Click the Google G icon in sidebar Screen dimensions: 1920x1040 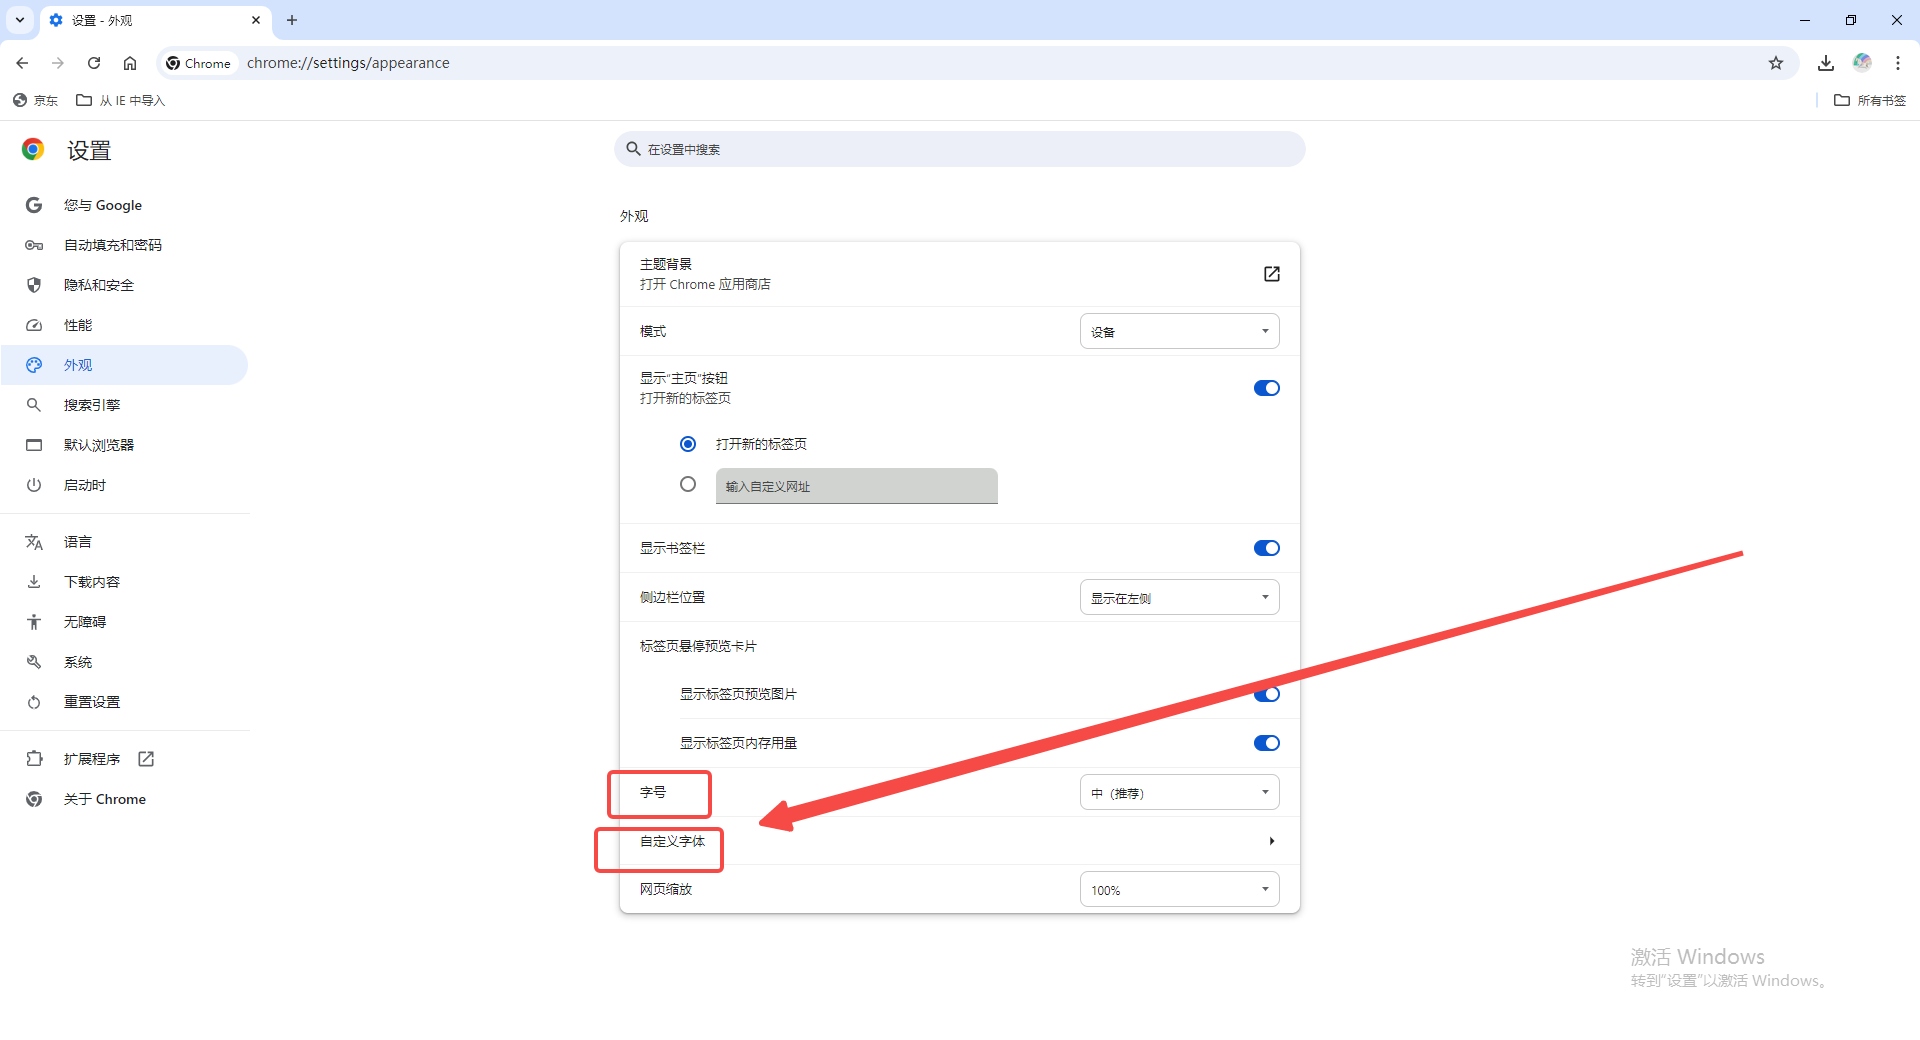[34, 205]
